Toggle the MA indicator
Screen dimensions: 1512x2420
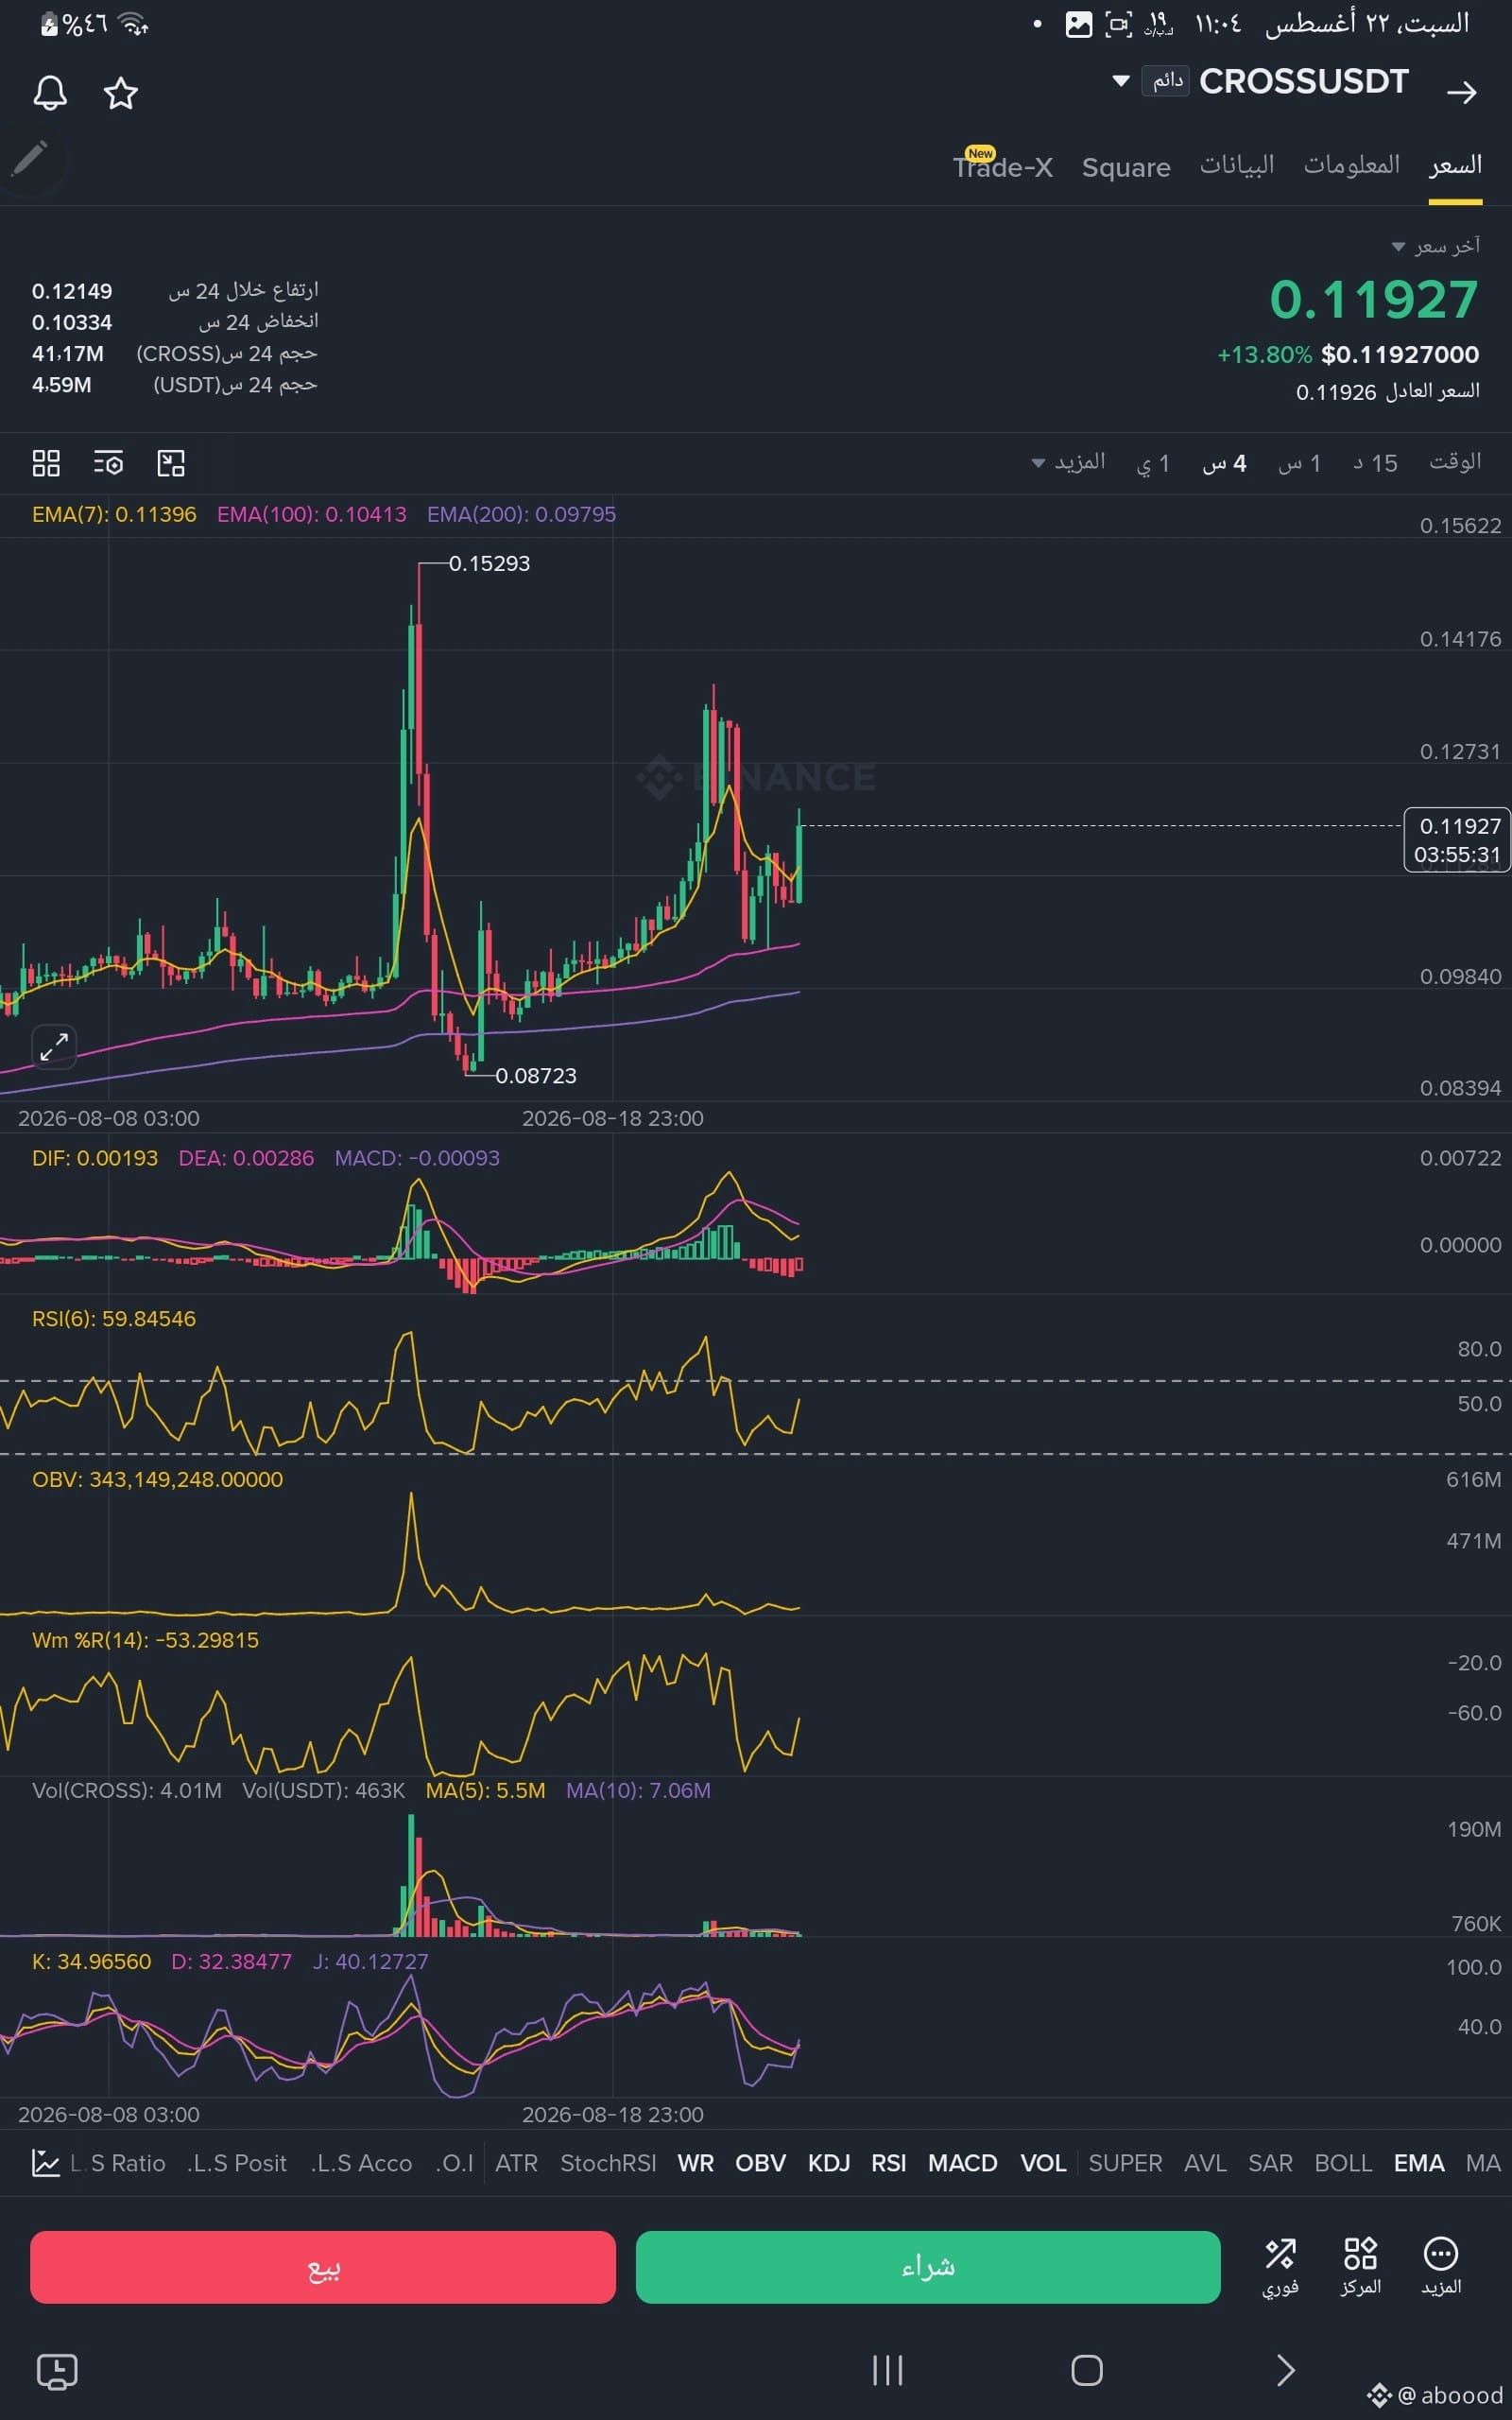click(x=1483, y=2163)
